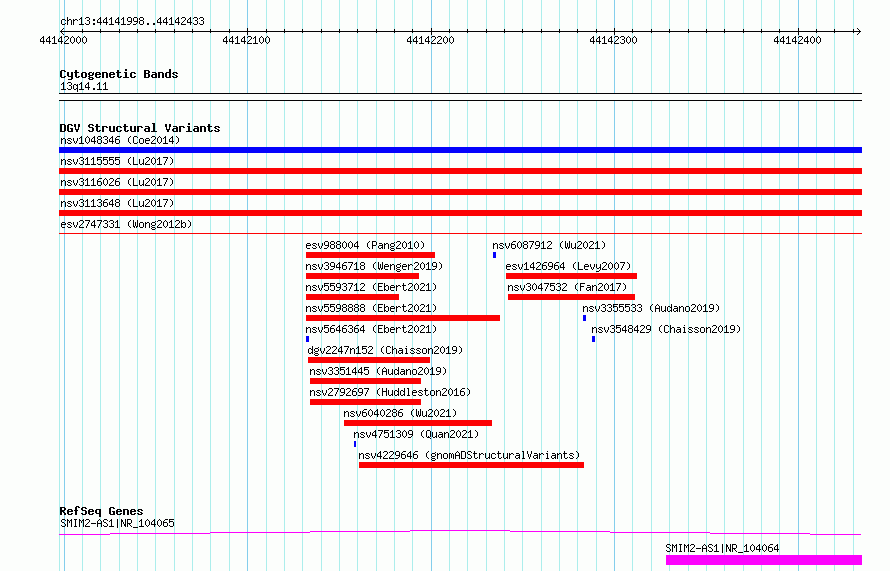Select the RefSeq Genes track heading
The height and width of the screenshot is (571, 890).
click(x=101, y=511)
